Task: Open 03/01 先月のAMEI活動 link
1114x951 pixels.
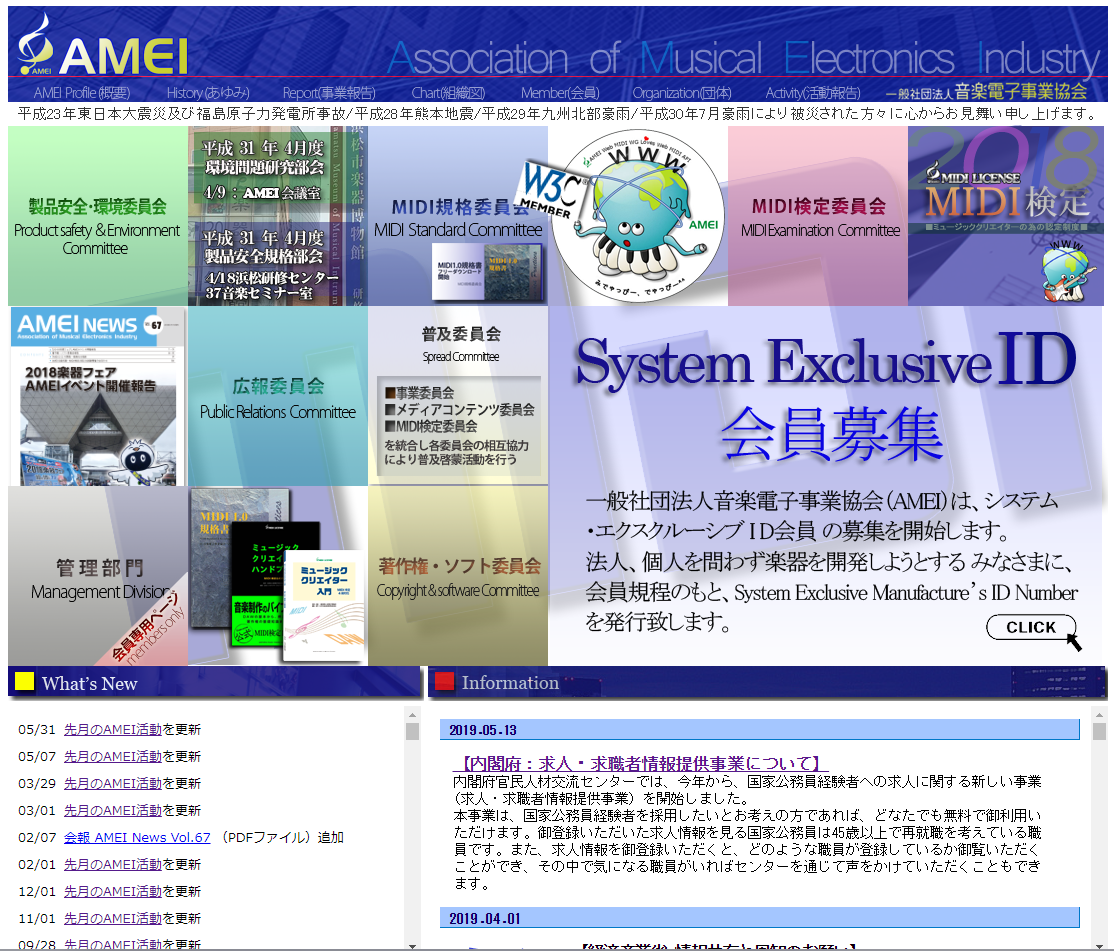Action: (x=113, y=810)
